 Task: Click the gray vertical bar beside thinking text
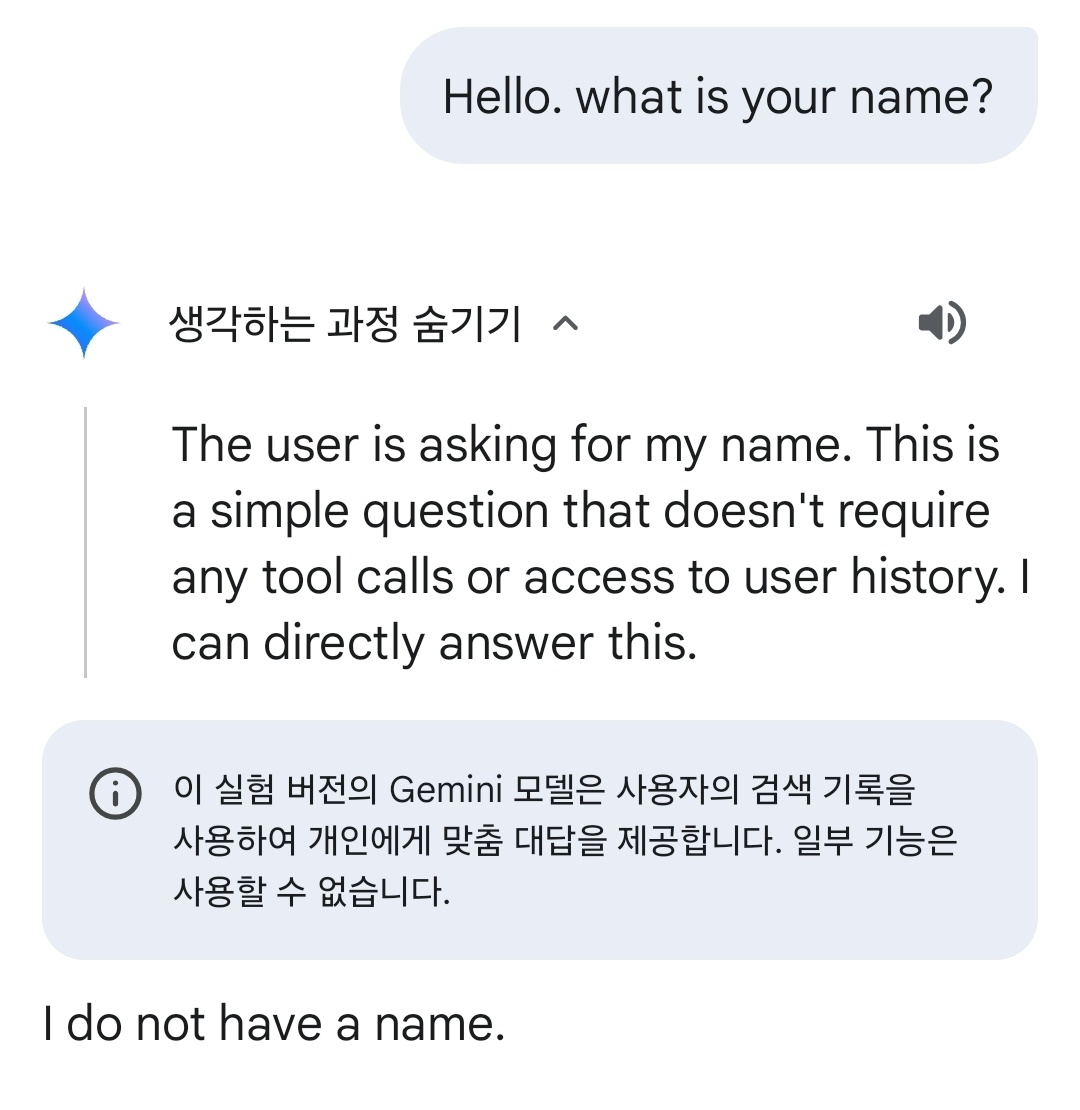tap(86, 542)
